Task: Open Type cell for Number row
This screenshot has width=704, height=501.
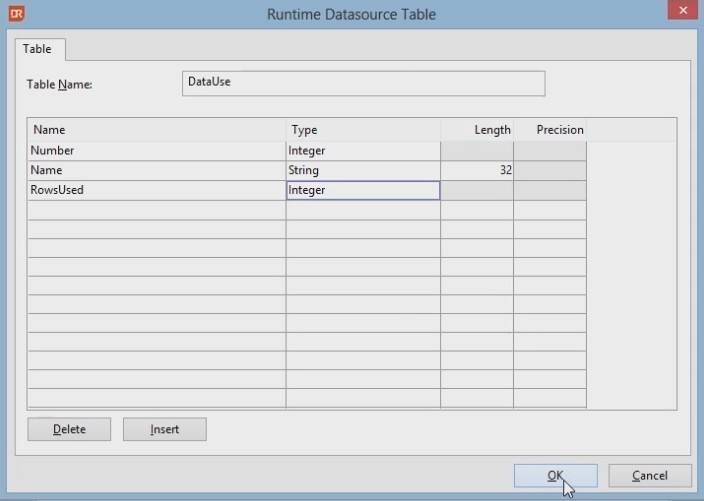Action: tap(362, 151)
